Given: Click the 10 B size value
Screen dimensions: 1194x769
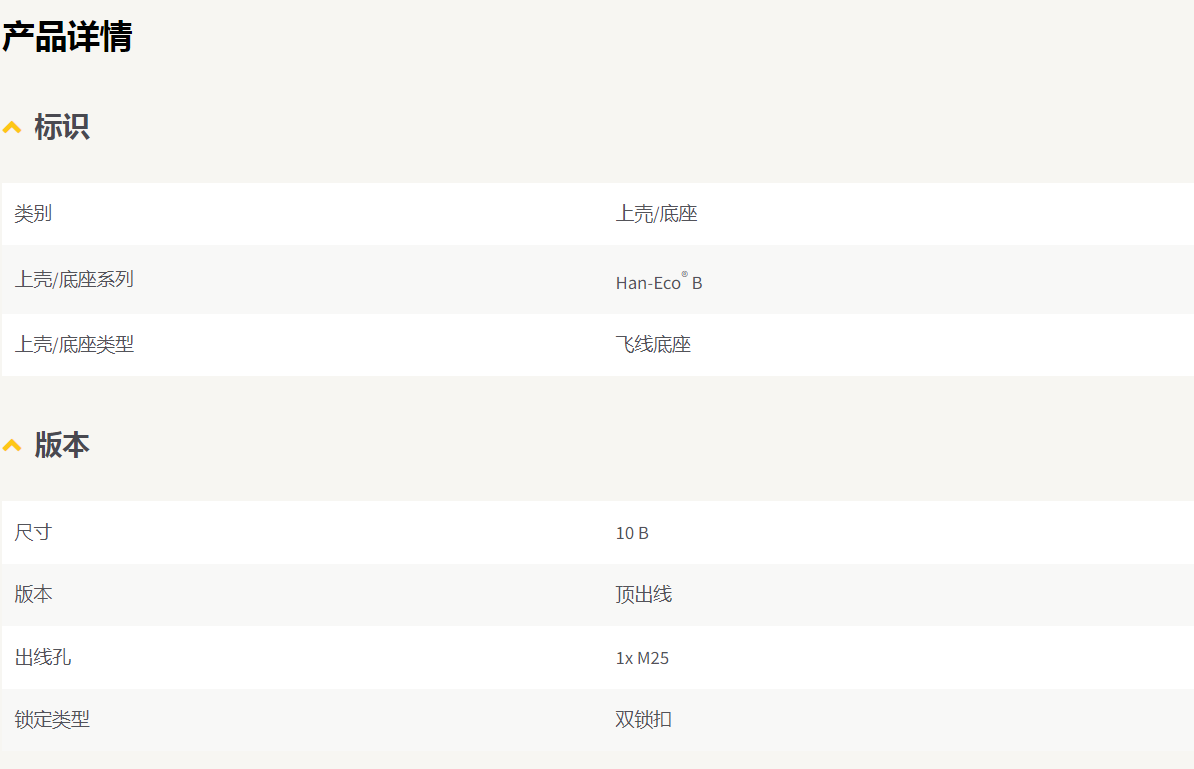Looking at the screenshot, I should (x=632, y=533).
